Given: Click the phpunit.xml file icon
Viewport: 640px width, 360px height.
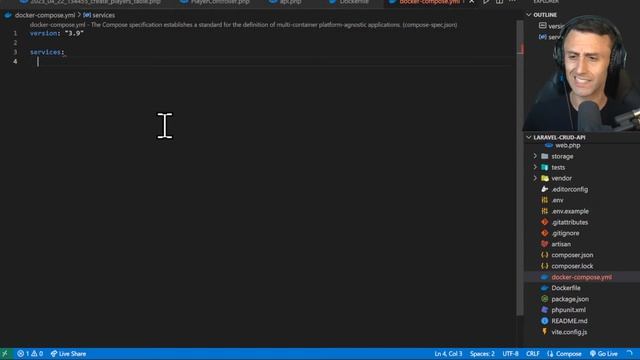Looking at the screenshot, I should [544, 310].
